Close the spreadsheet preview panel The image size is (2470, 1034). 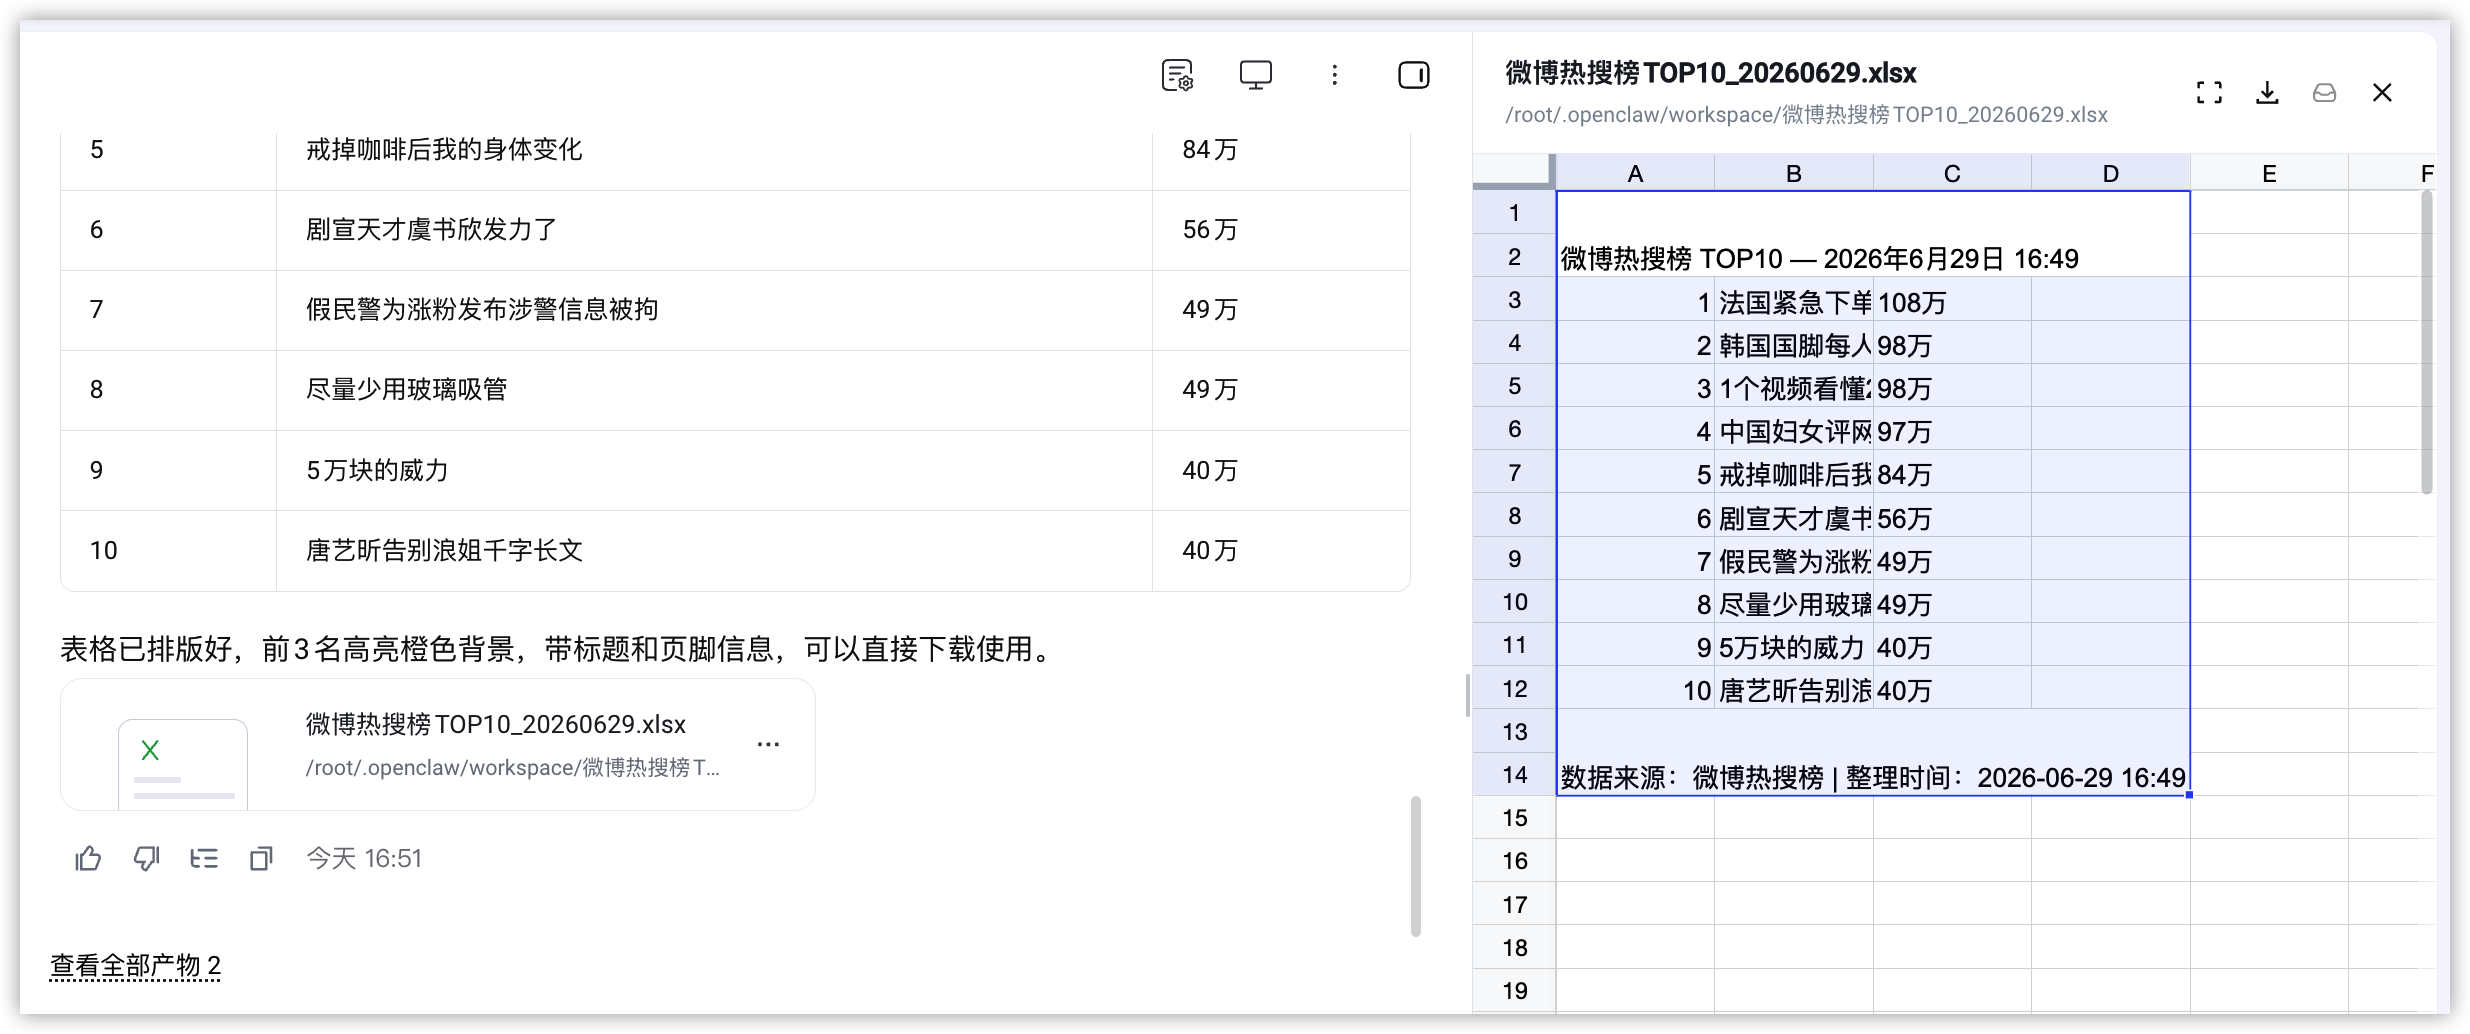pos(2382,93)
